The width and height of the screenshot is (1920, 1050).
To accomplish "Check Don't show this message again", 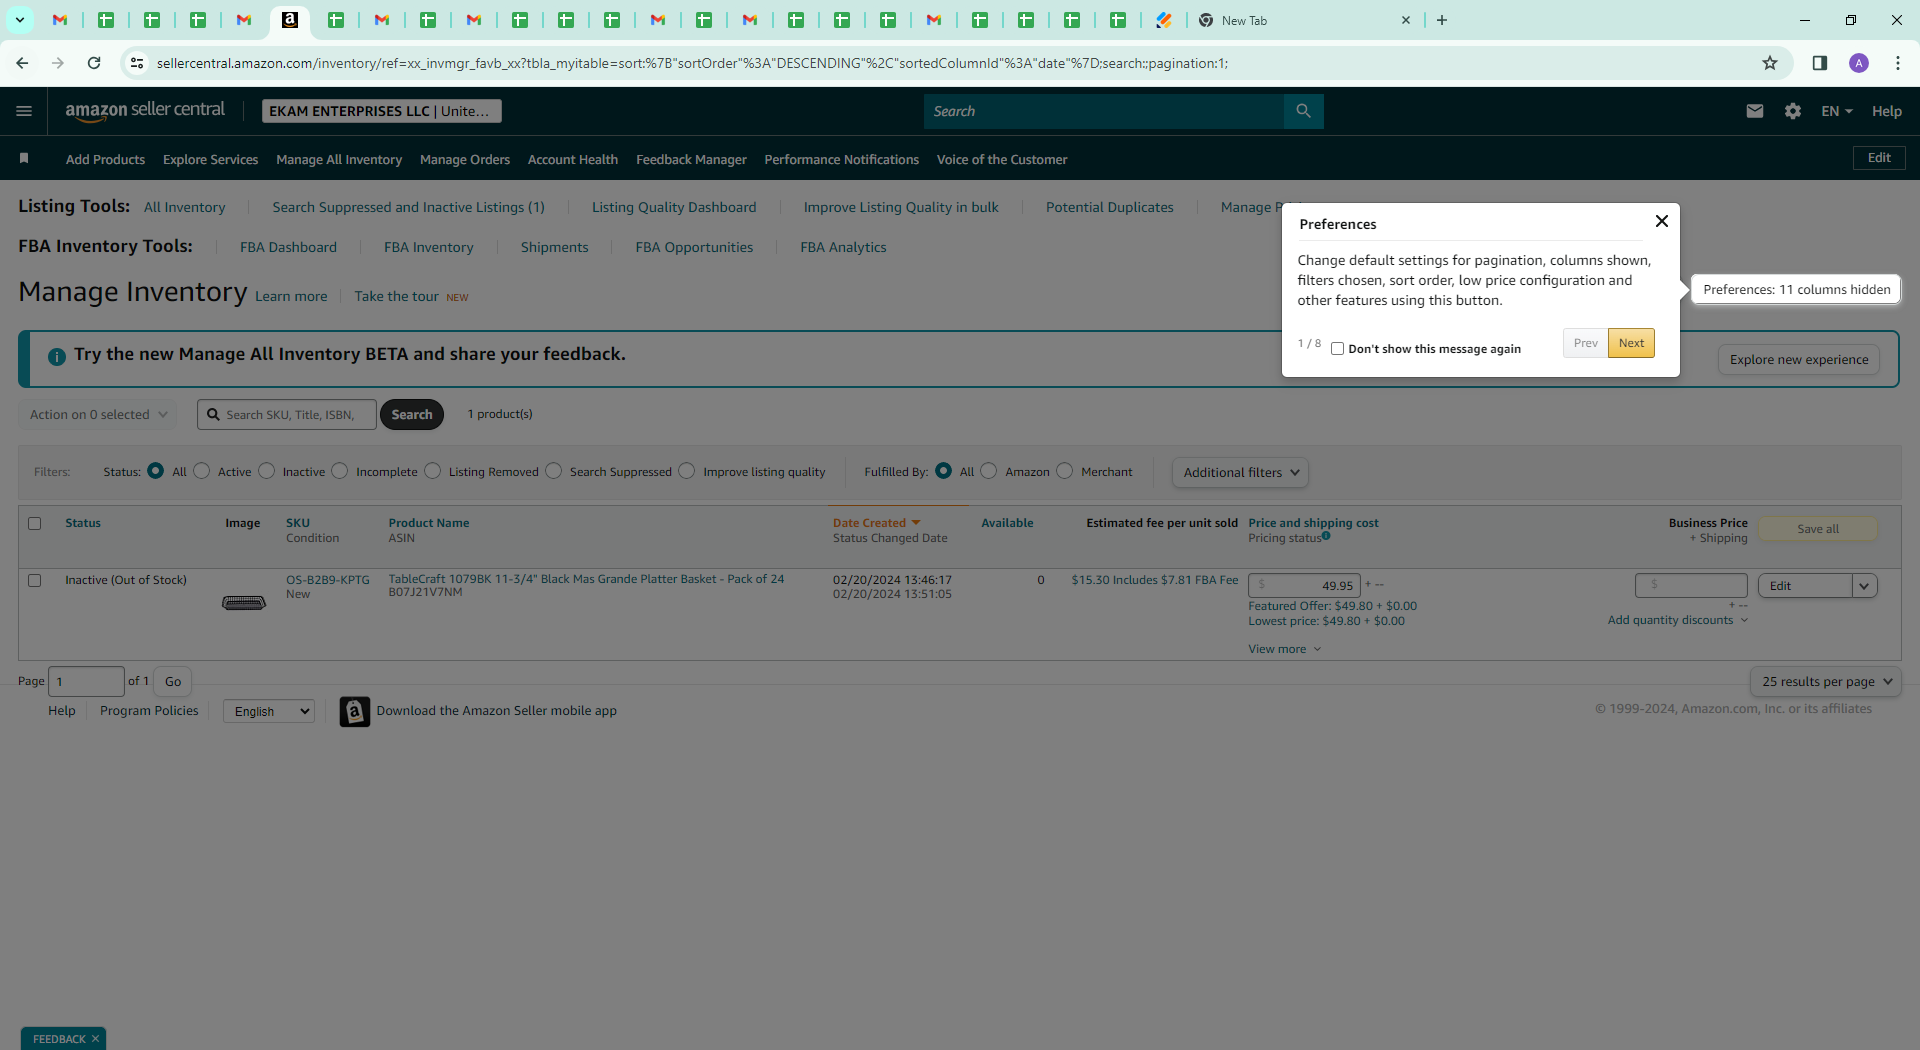I will click(x=1337, y=349).
